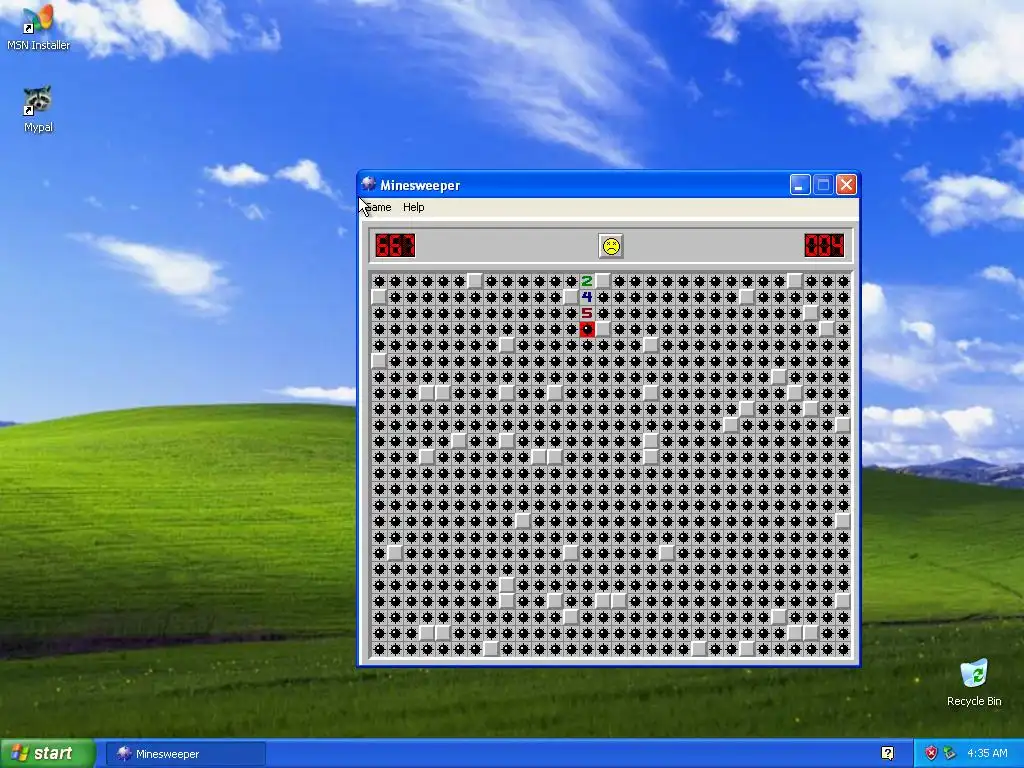
Task: Open the Help menu
Action: coord(413,207)
